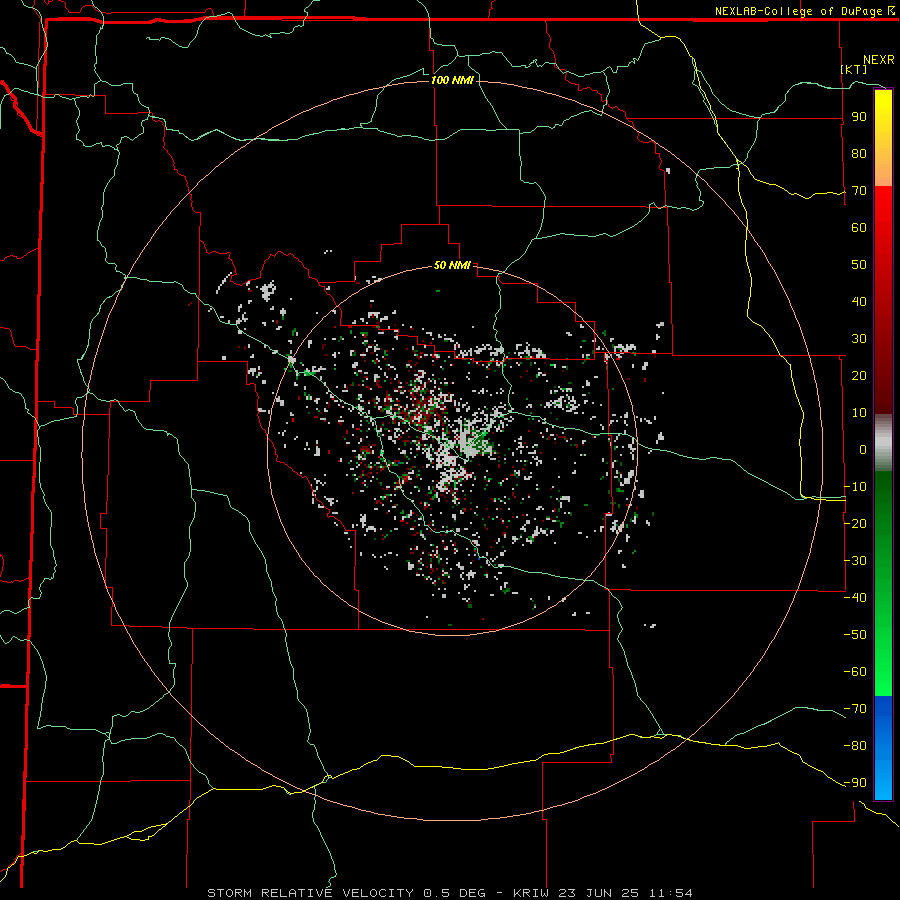The width and height of the screenshot is (900, 900).
Task: Click the 23 JUN 25 date text
Action: tap(598, 893)
